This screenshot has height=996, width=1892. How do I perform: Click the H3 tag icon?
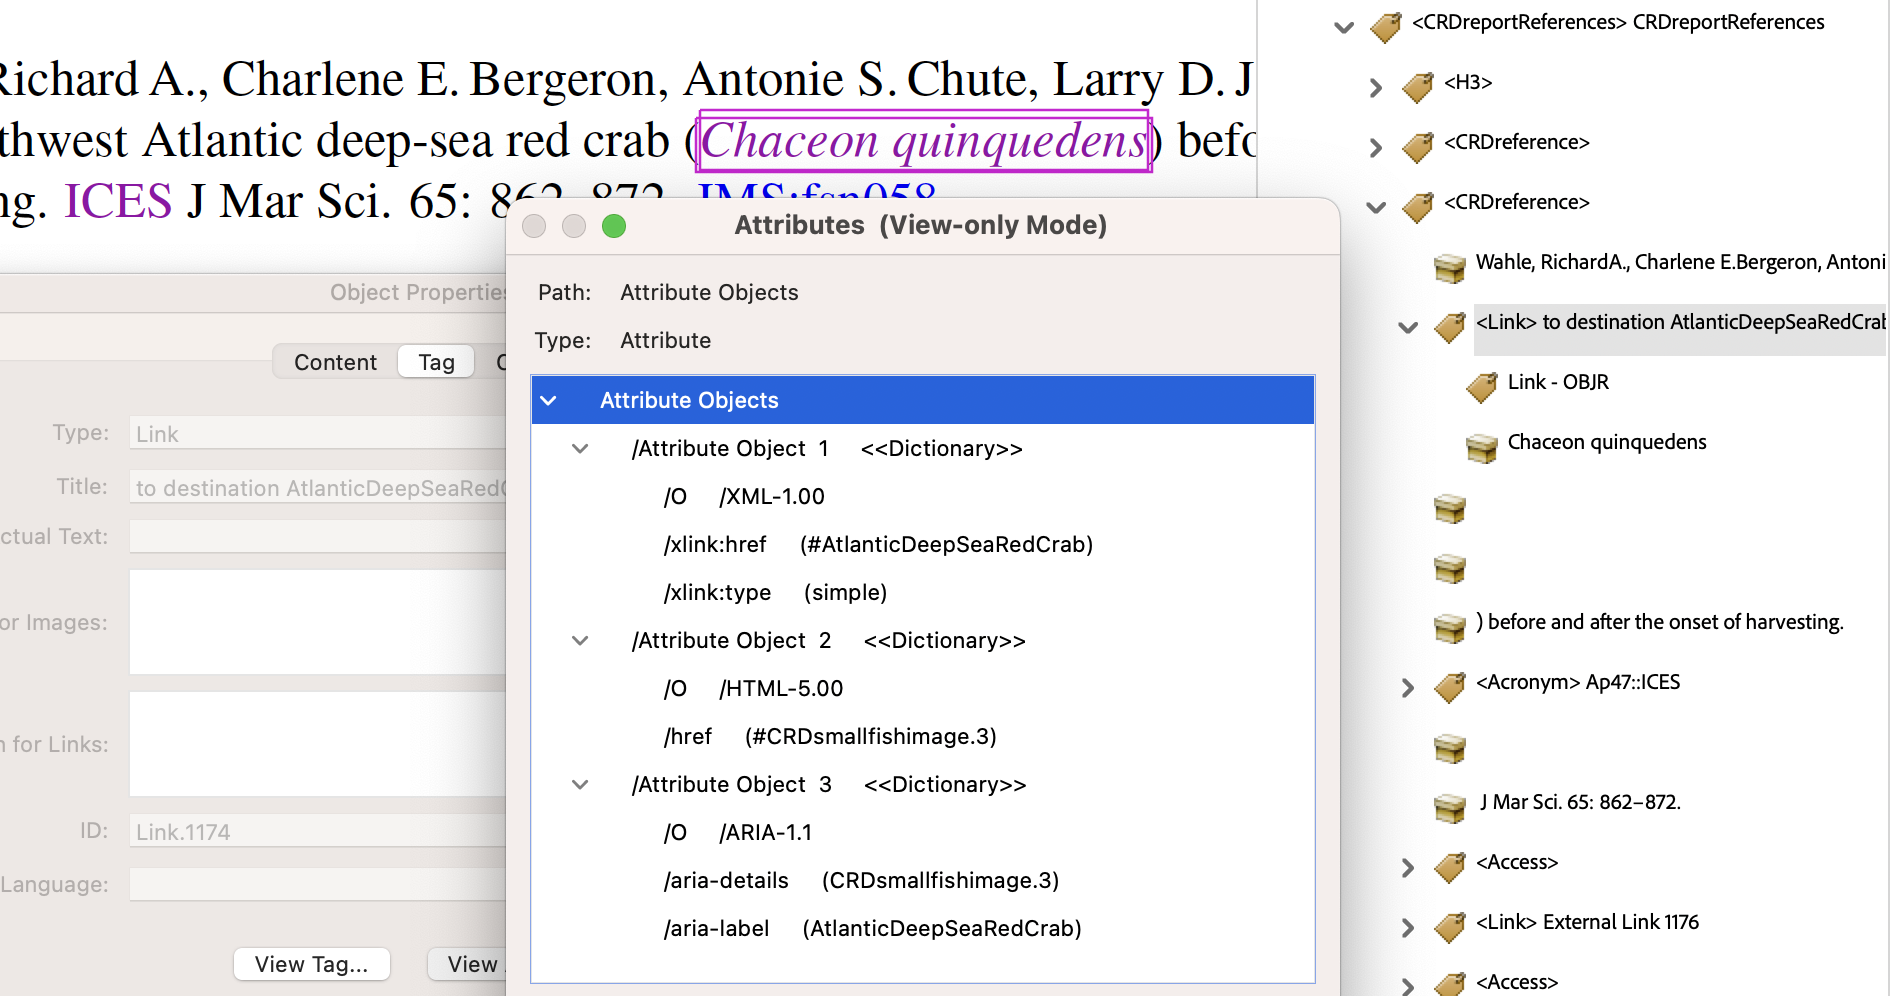coord(1417,86)
